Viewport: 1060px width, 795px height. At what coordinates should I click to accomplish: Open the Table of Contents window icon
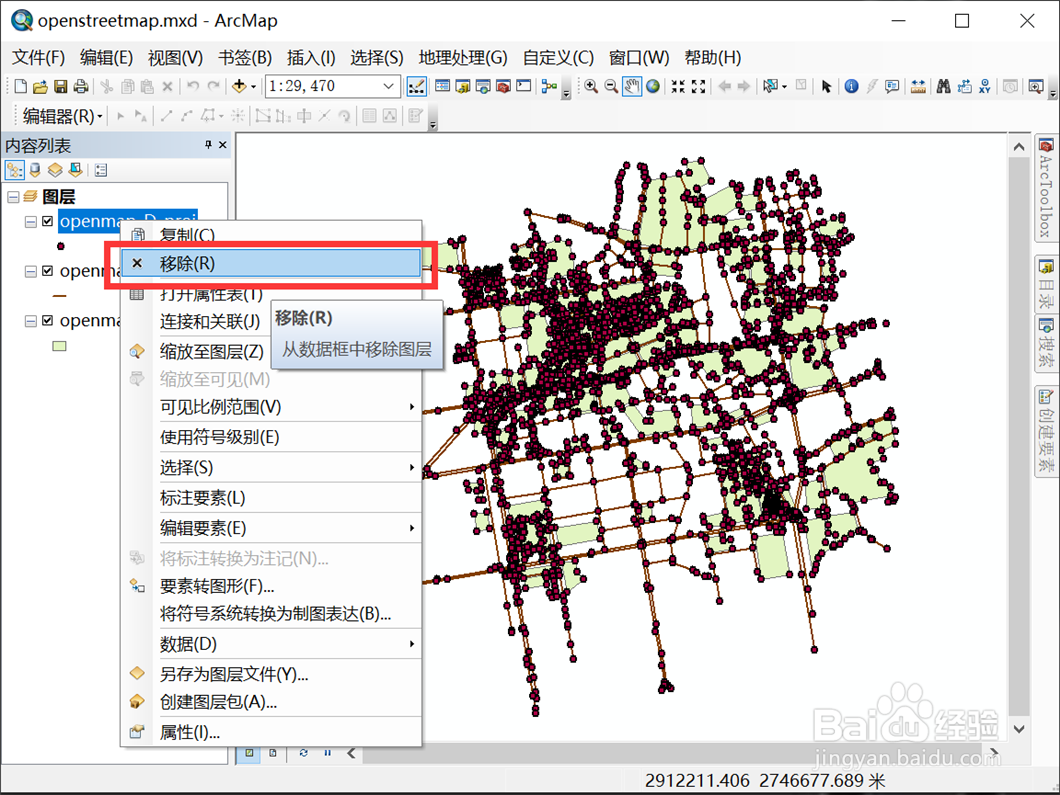(443, 87)
